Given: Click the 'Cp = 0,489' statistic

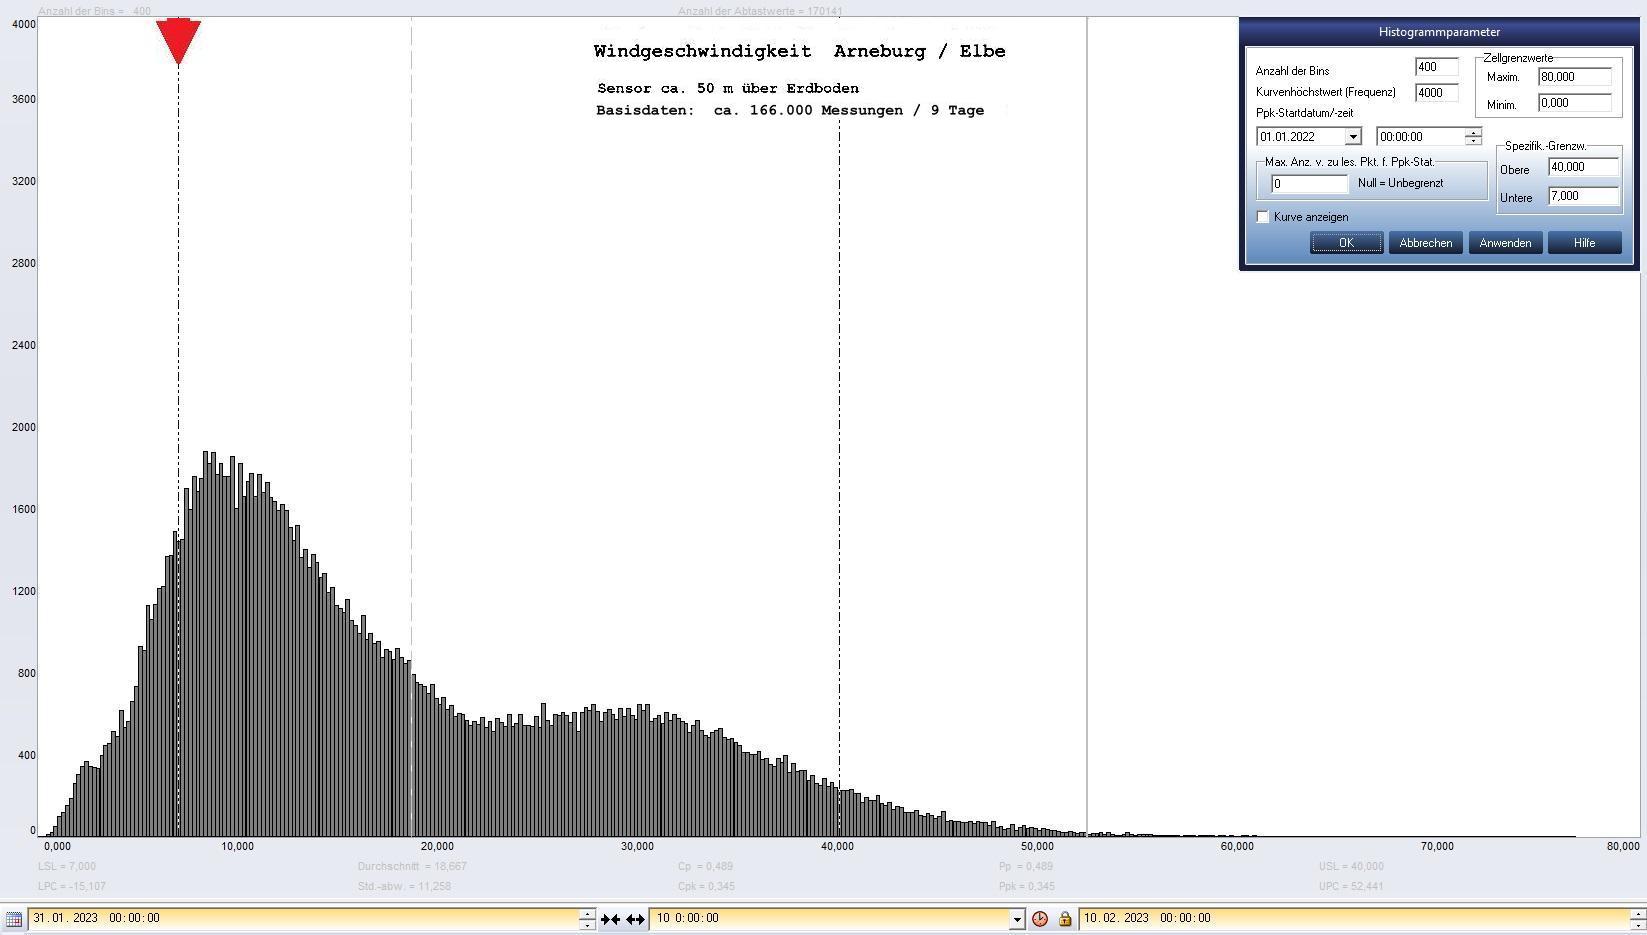Looking at the screenshot, I should (x=705, y=866).
